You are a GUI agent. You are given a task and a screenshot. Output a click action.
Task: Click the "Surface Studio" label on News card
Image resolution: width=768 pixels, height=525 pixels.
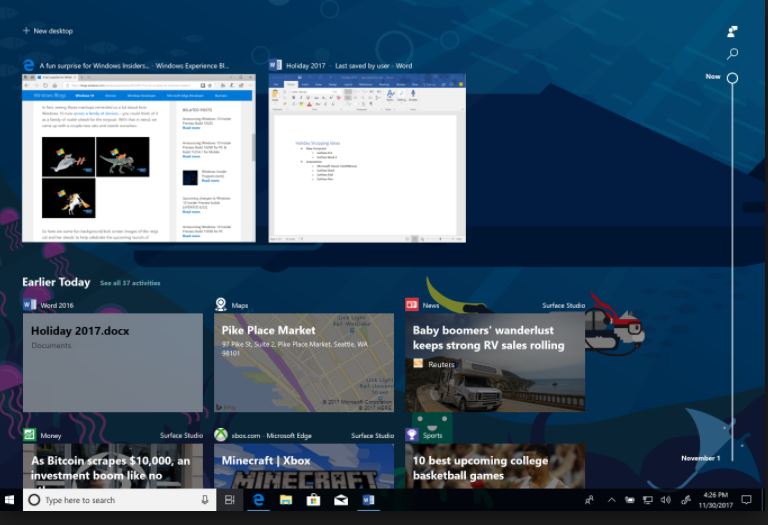pyautogui.click(x=563, y=305)
